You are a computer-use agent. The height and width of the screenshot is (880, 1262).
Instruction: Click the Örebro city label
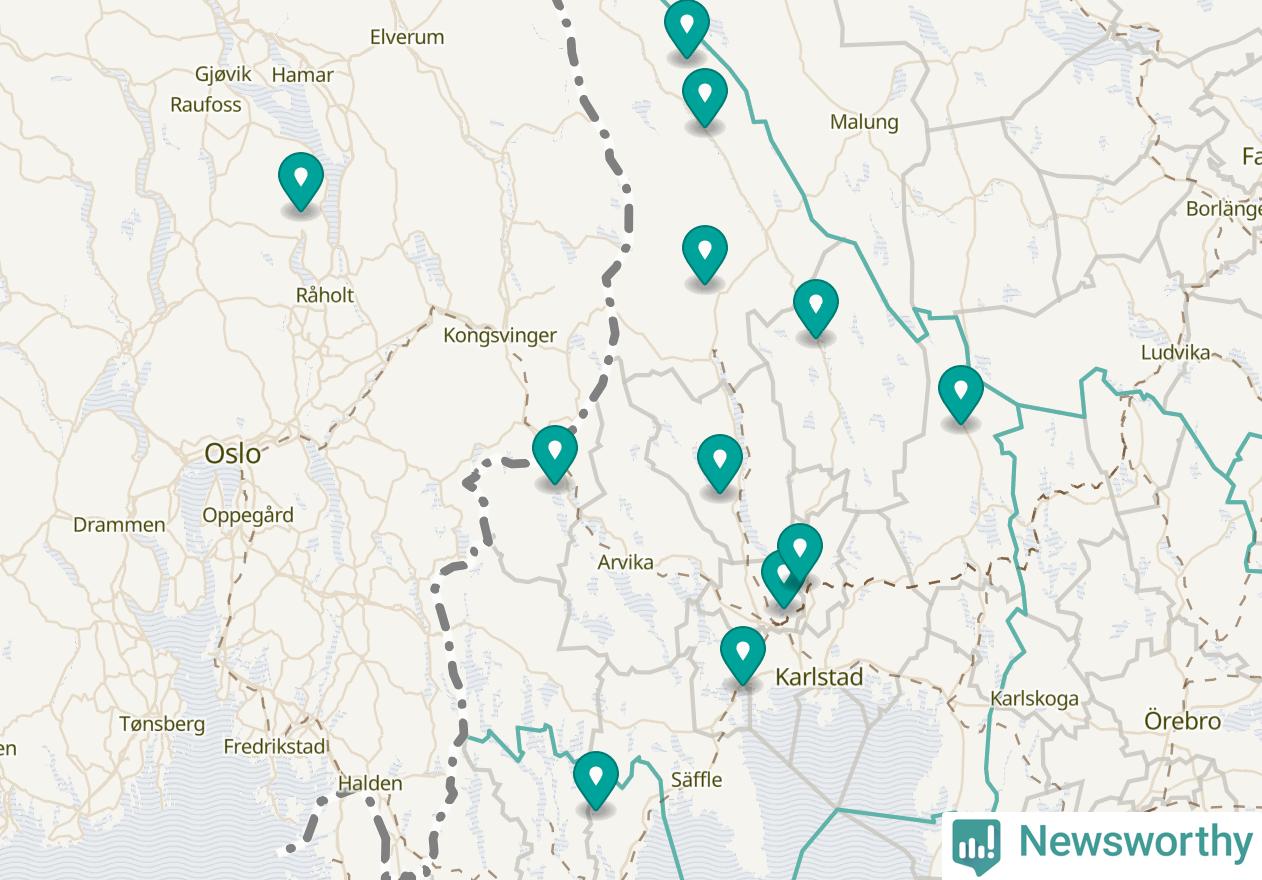1183,721
